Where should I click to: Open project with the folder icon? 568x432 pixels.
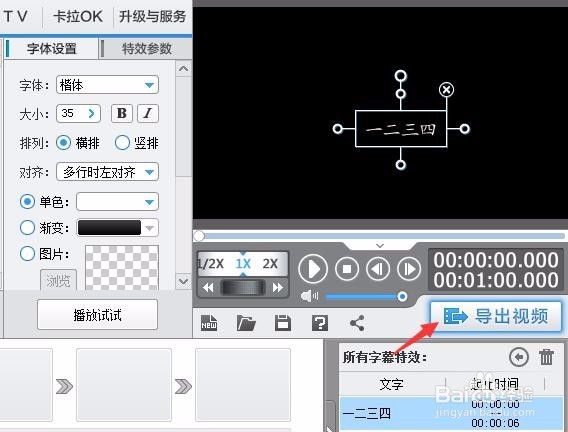(x=246, y=322)
